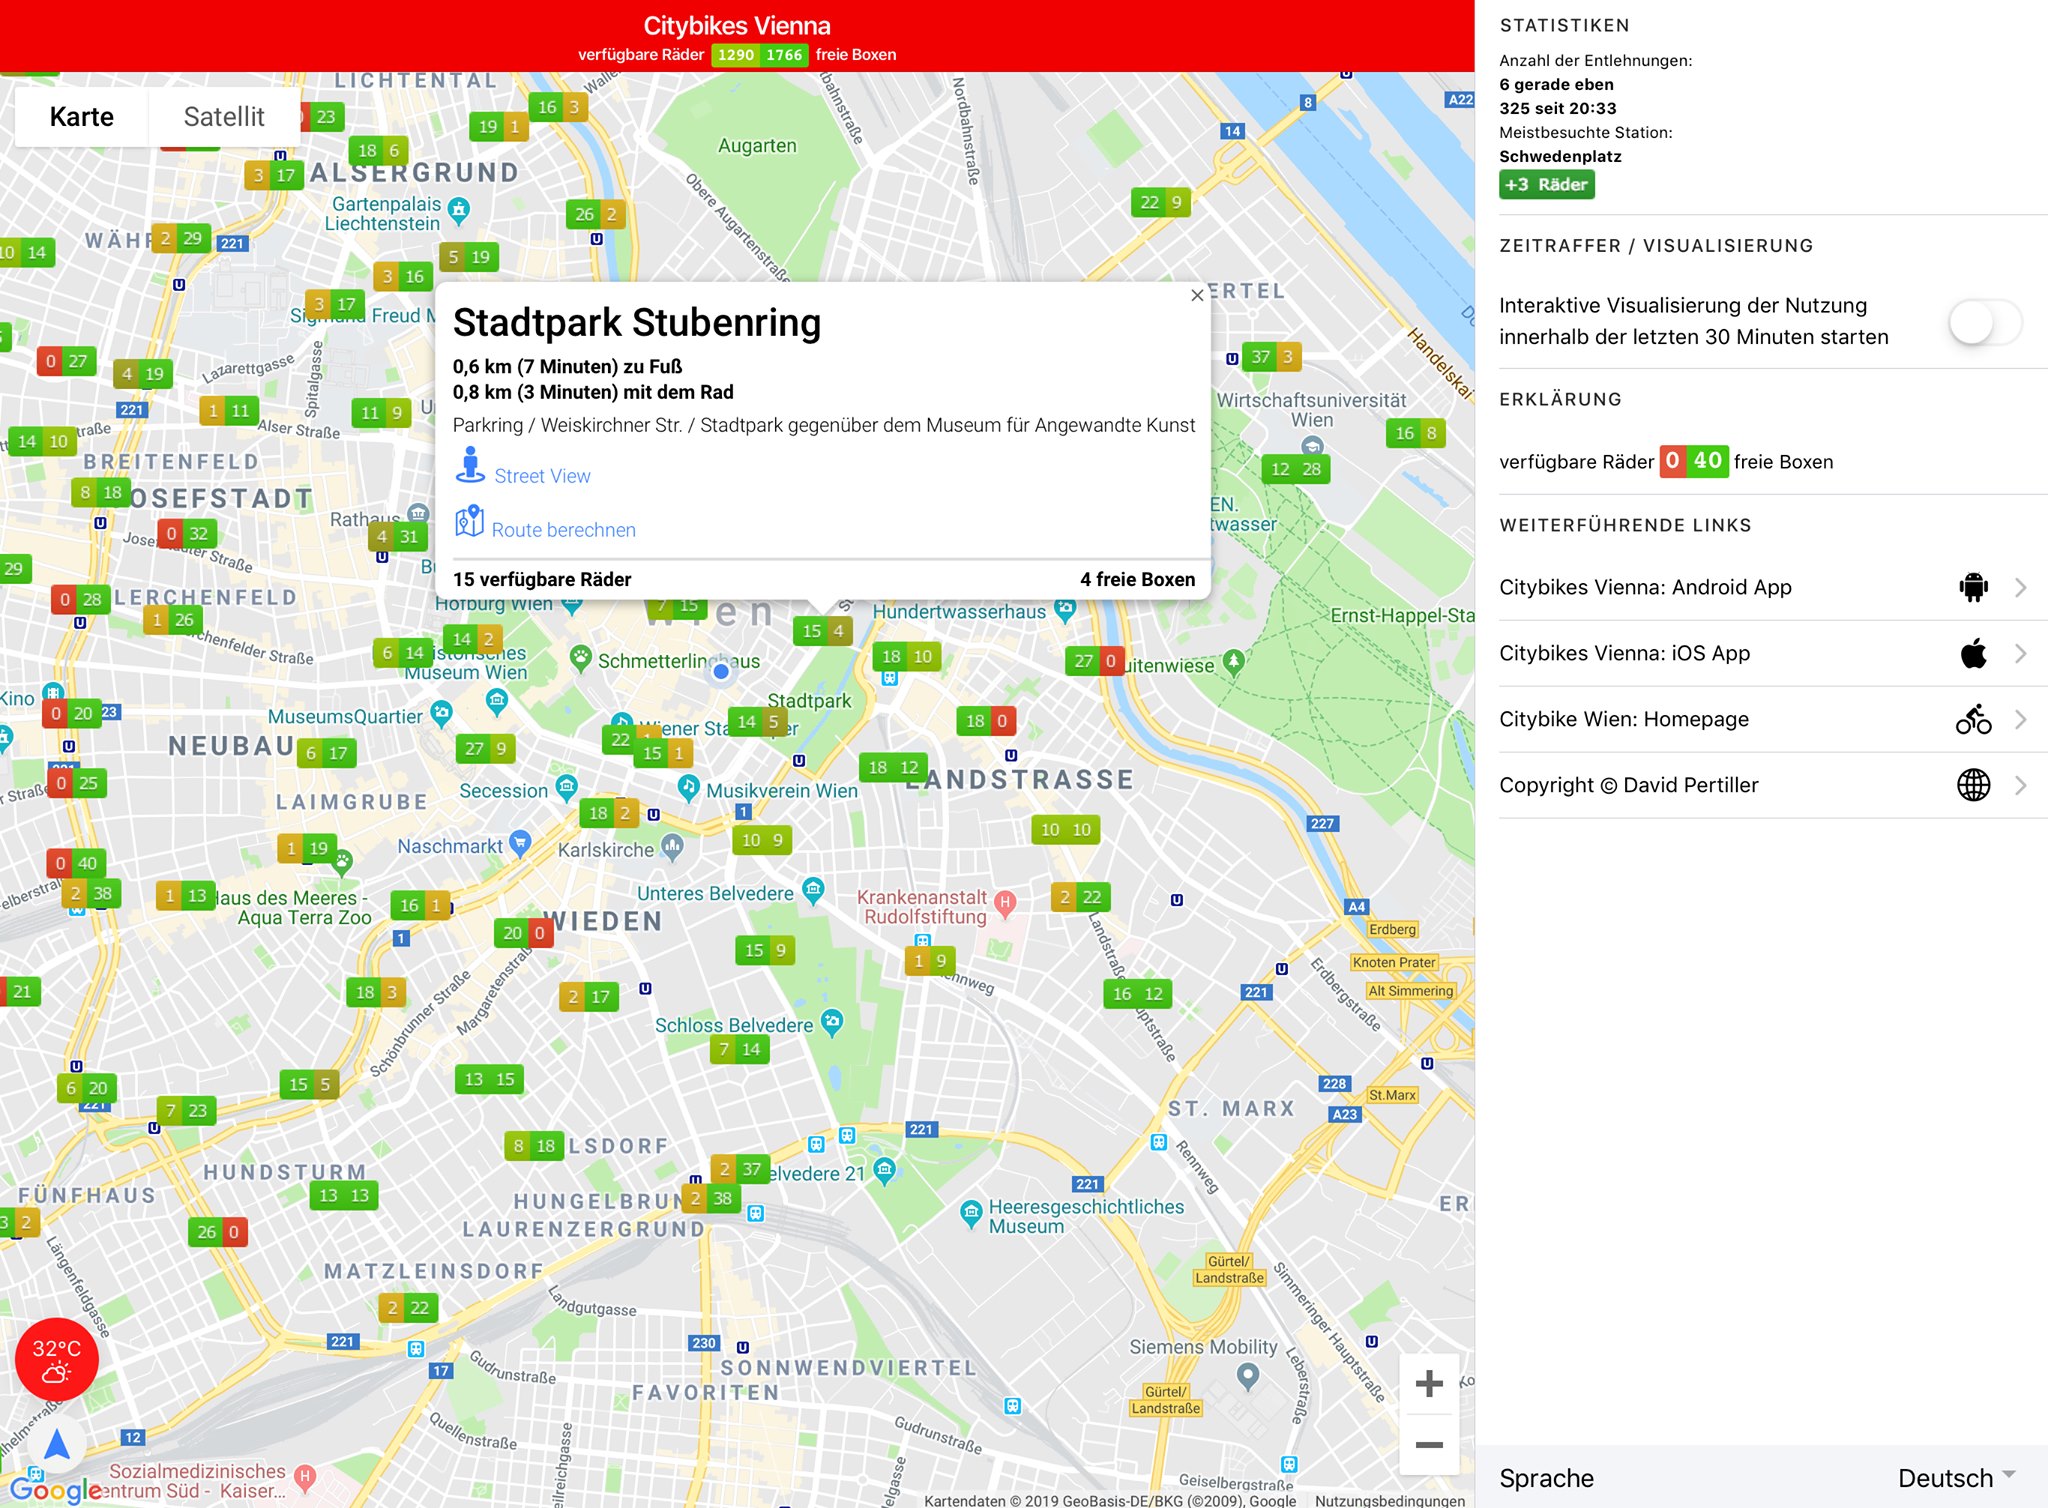The image size is (2048, 1508).
Task: Click the Nutzungsbedingungen link
Action: pyautogui.click(x=1390, y=1500)
